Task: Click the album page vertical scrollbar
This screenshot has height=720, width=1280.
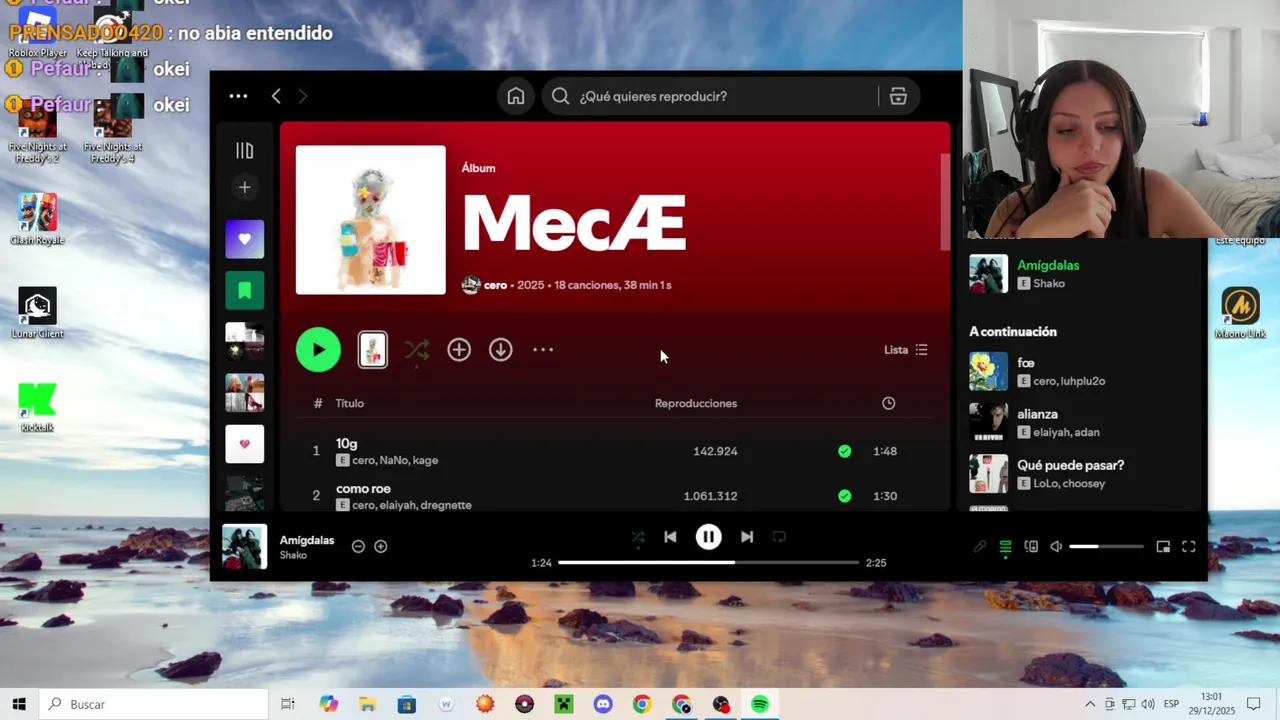Action: 945,202
